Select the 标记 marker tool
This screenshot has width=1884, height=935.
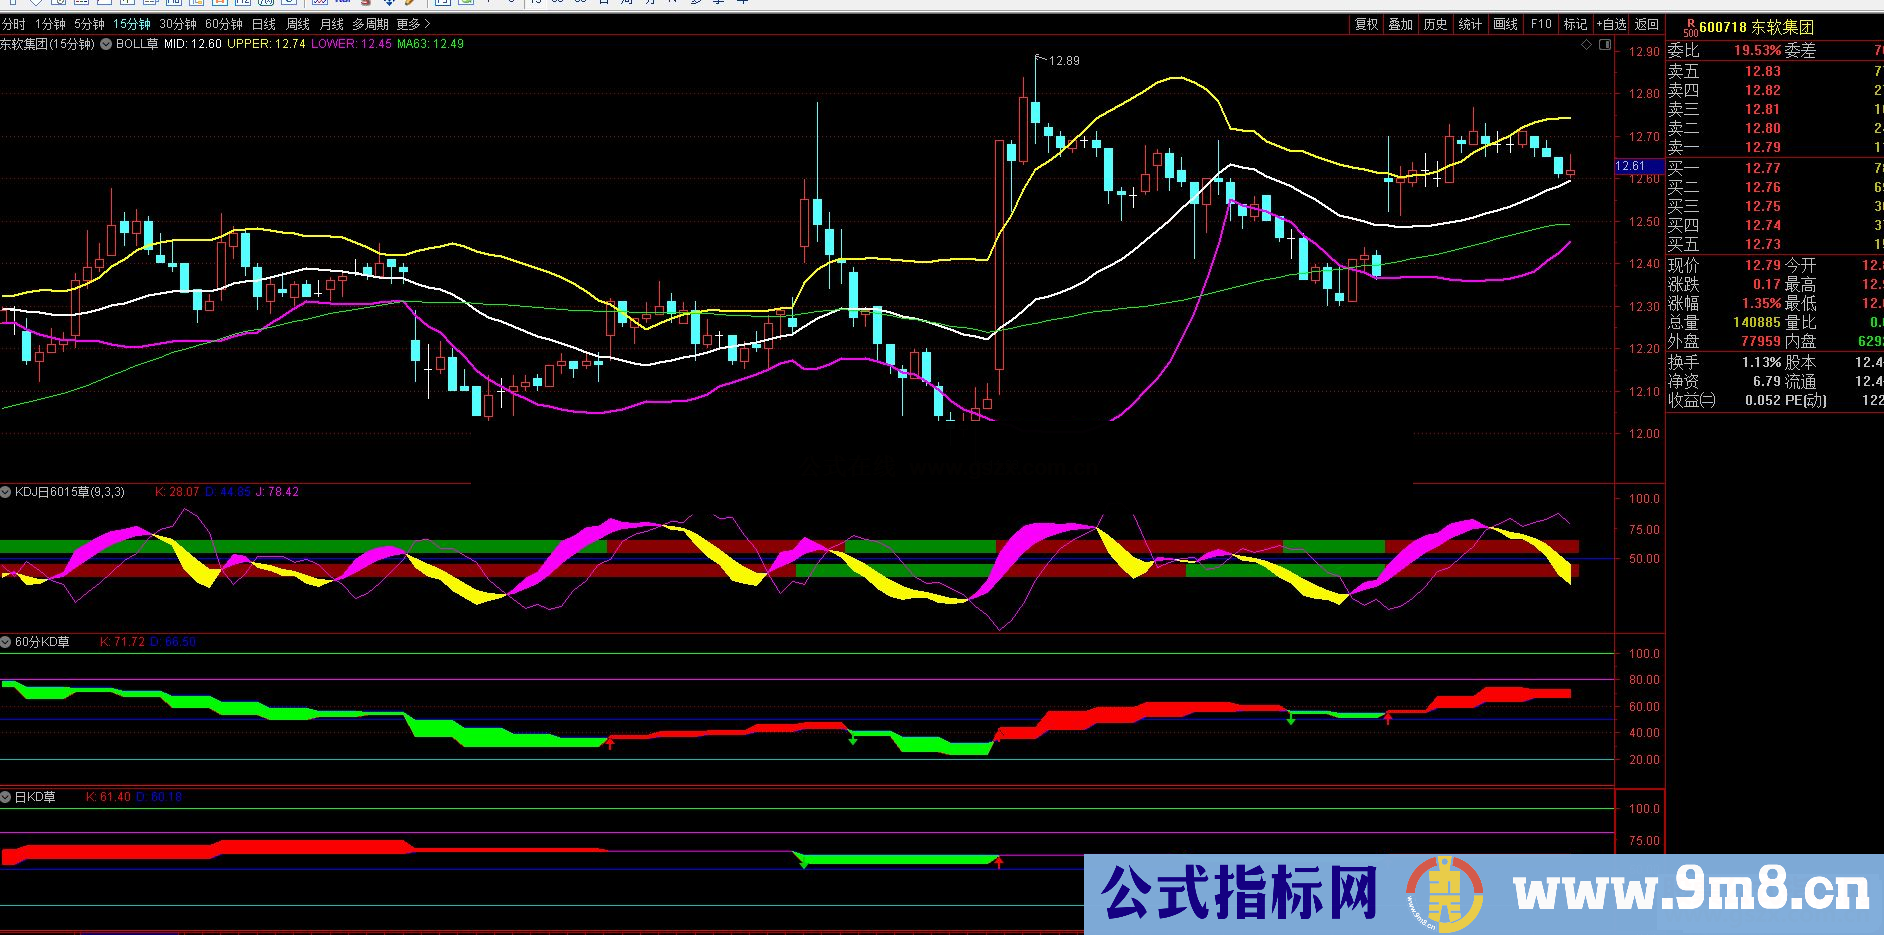pyautogui.click(x=1574, y=23)
